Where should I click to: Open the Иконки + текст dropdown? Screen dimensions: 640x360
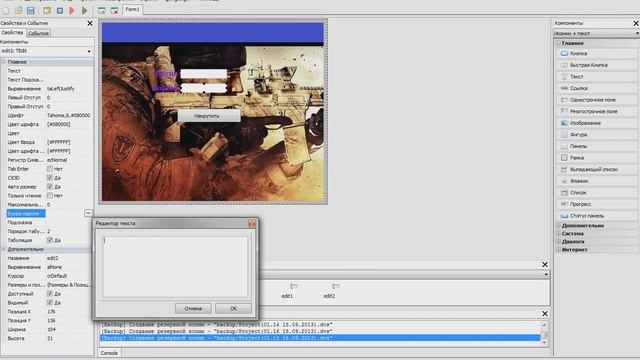637,33
